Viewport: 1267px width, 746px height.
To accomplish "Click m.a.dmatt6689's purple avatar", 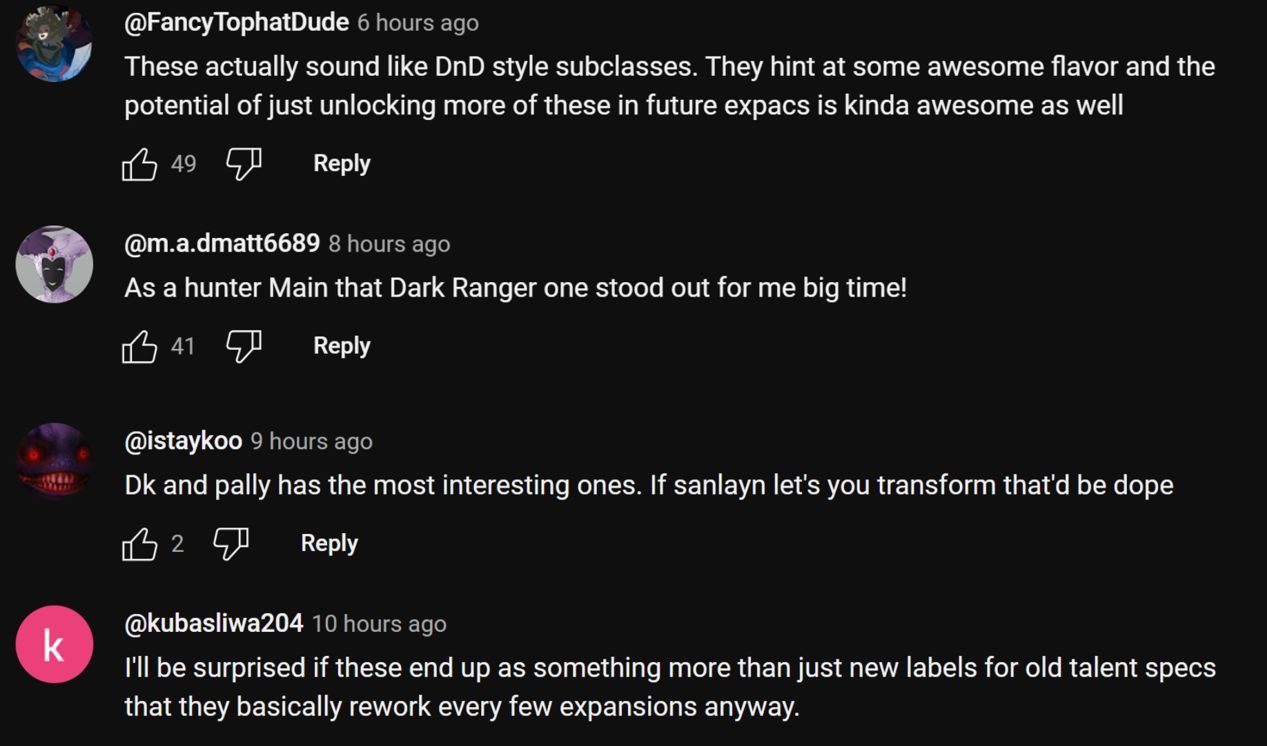I will [54, 264].
